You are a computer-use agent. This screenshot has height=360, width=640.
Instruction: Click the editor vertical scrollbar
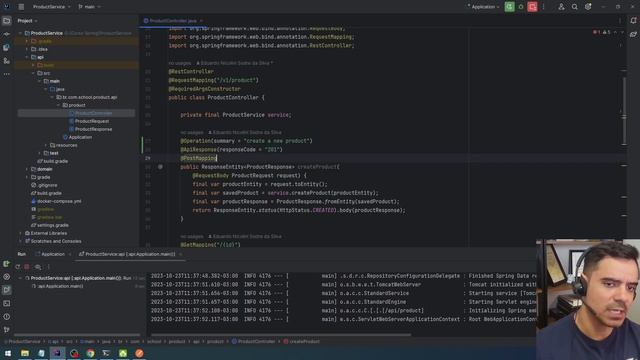pos(624,110)
